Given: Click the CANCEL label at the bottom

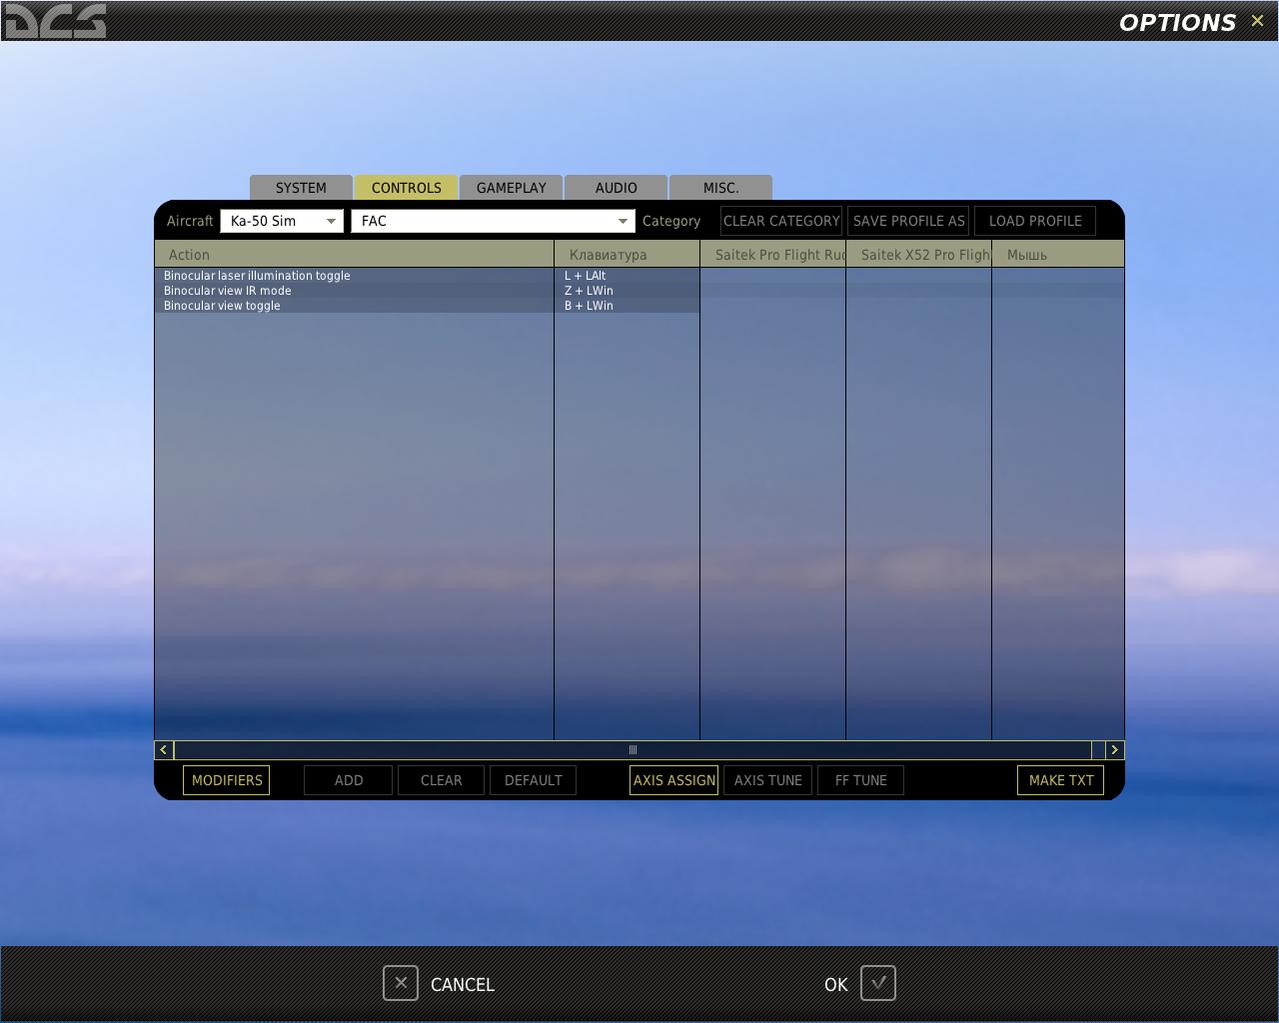Looking at the screenshot, I should point(462,985).
